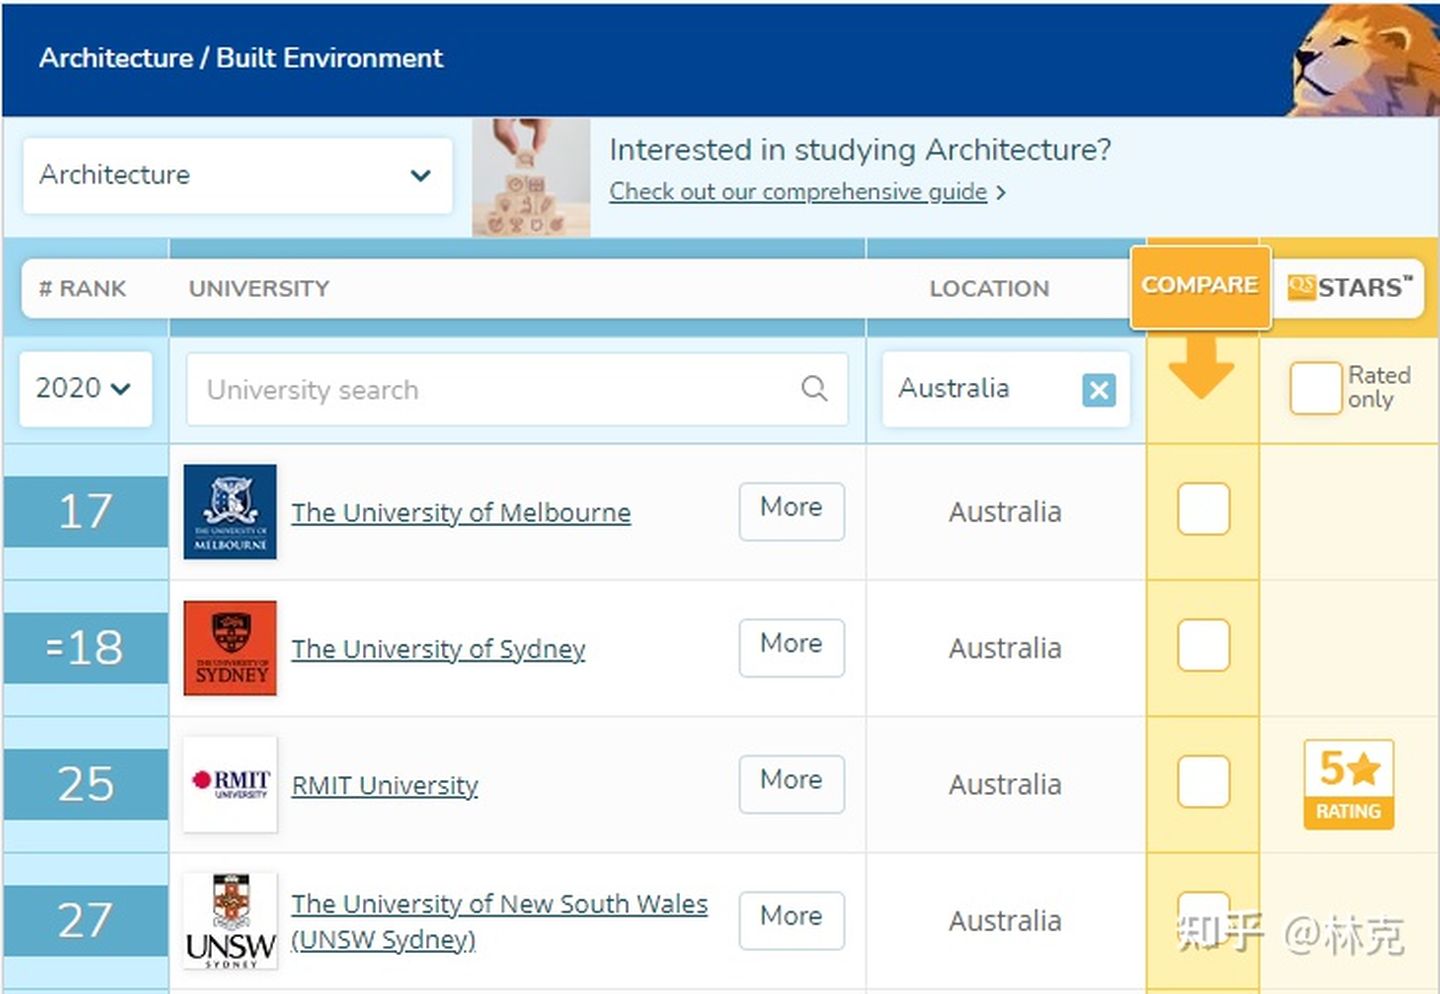
Task: Click the search magnifier icon
Action: point(815,389)
